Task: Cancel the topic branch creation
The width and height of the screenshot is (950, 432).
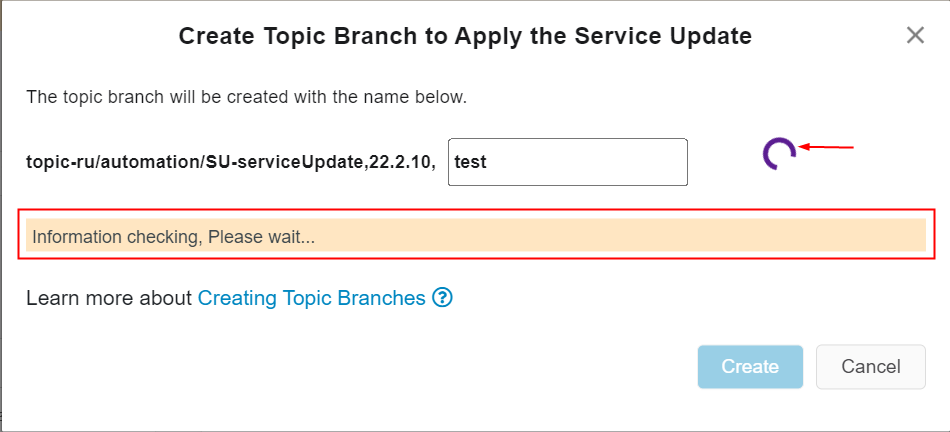Action: (870, 367)
